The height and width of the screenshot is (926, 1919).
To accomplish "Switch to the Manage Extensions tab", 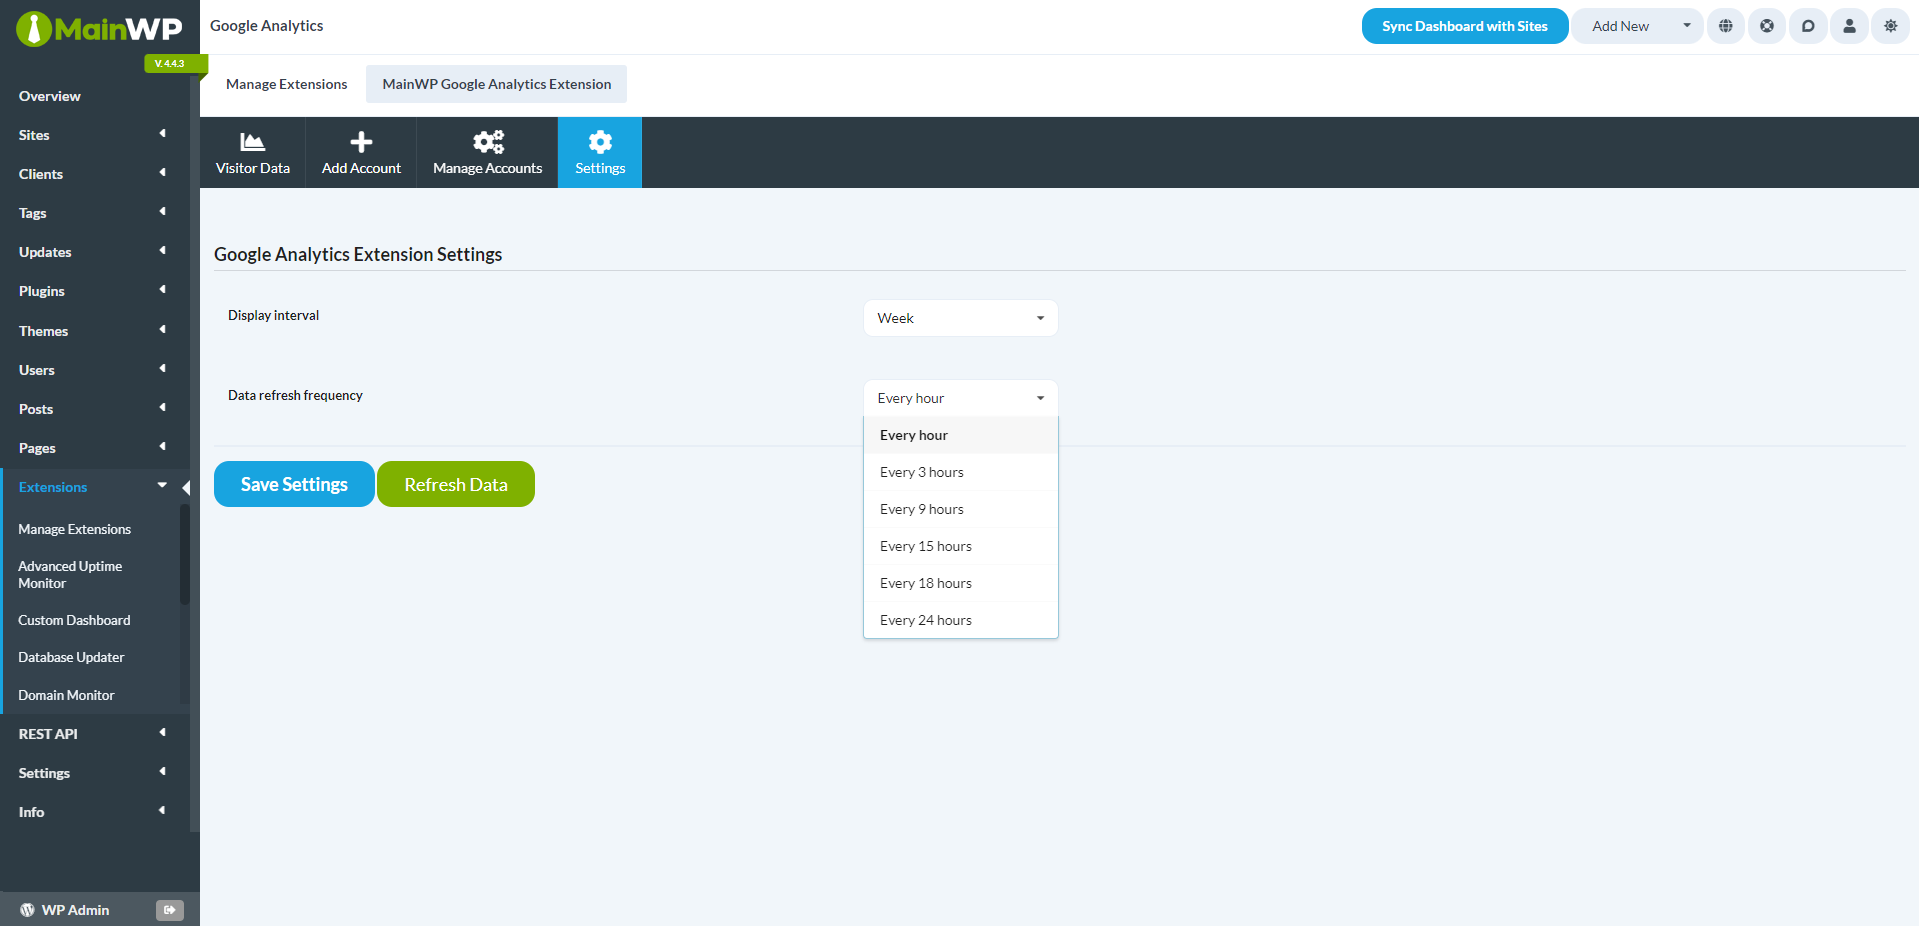I will click(286, 84).
